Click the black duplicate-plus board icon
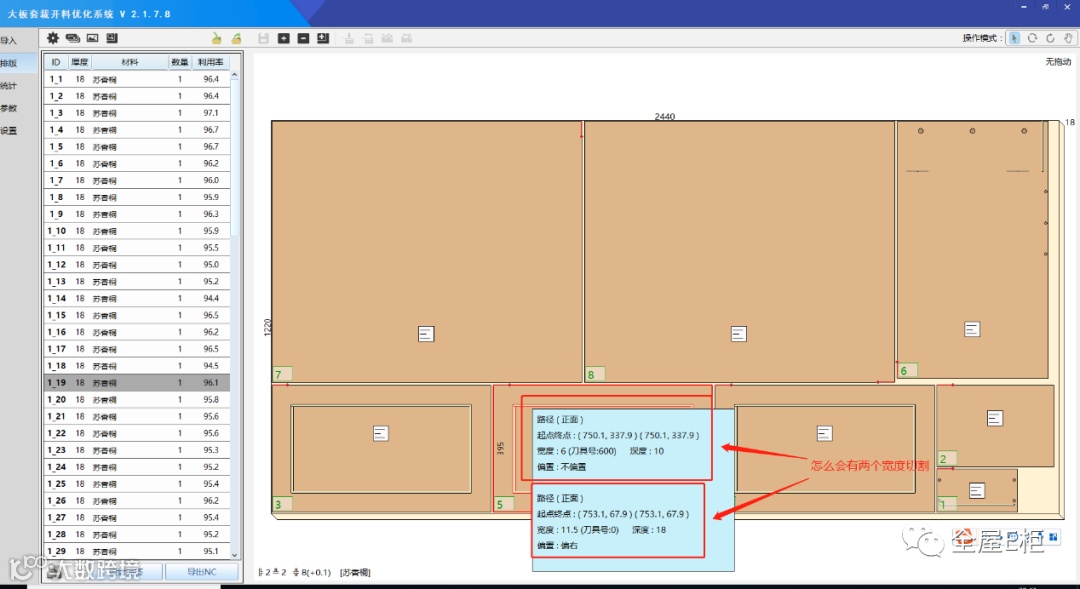This screenshot has height=589, width=1080. [x=323, y=39]
